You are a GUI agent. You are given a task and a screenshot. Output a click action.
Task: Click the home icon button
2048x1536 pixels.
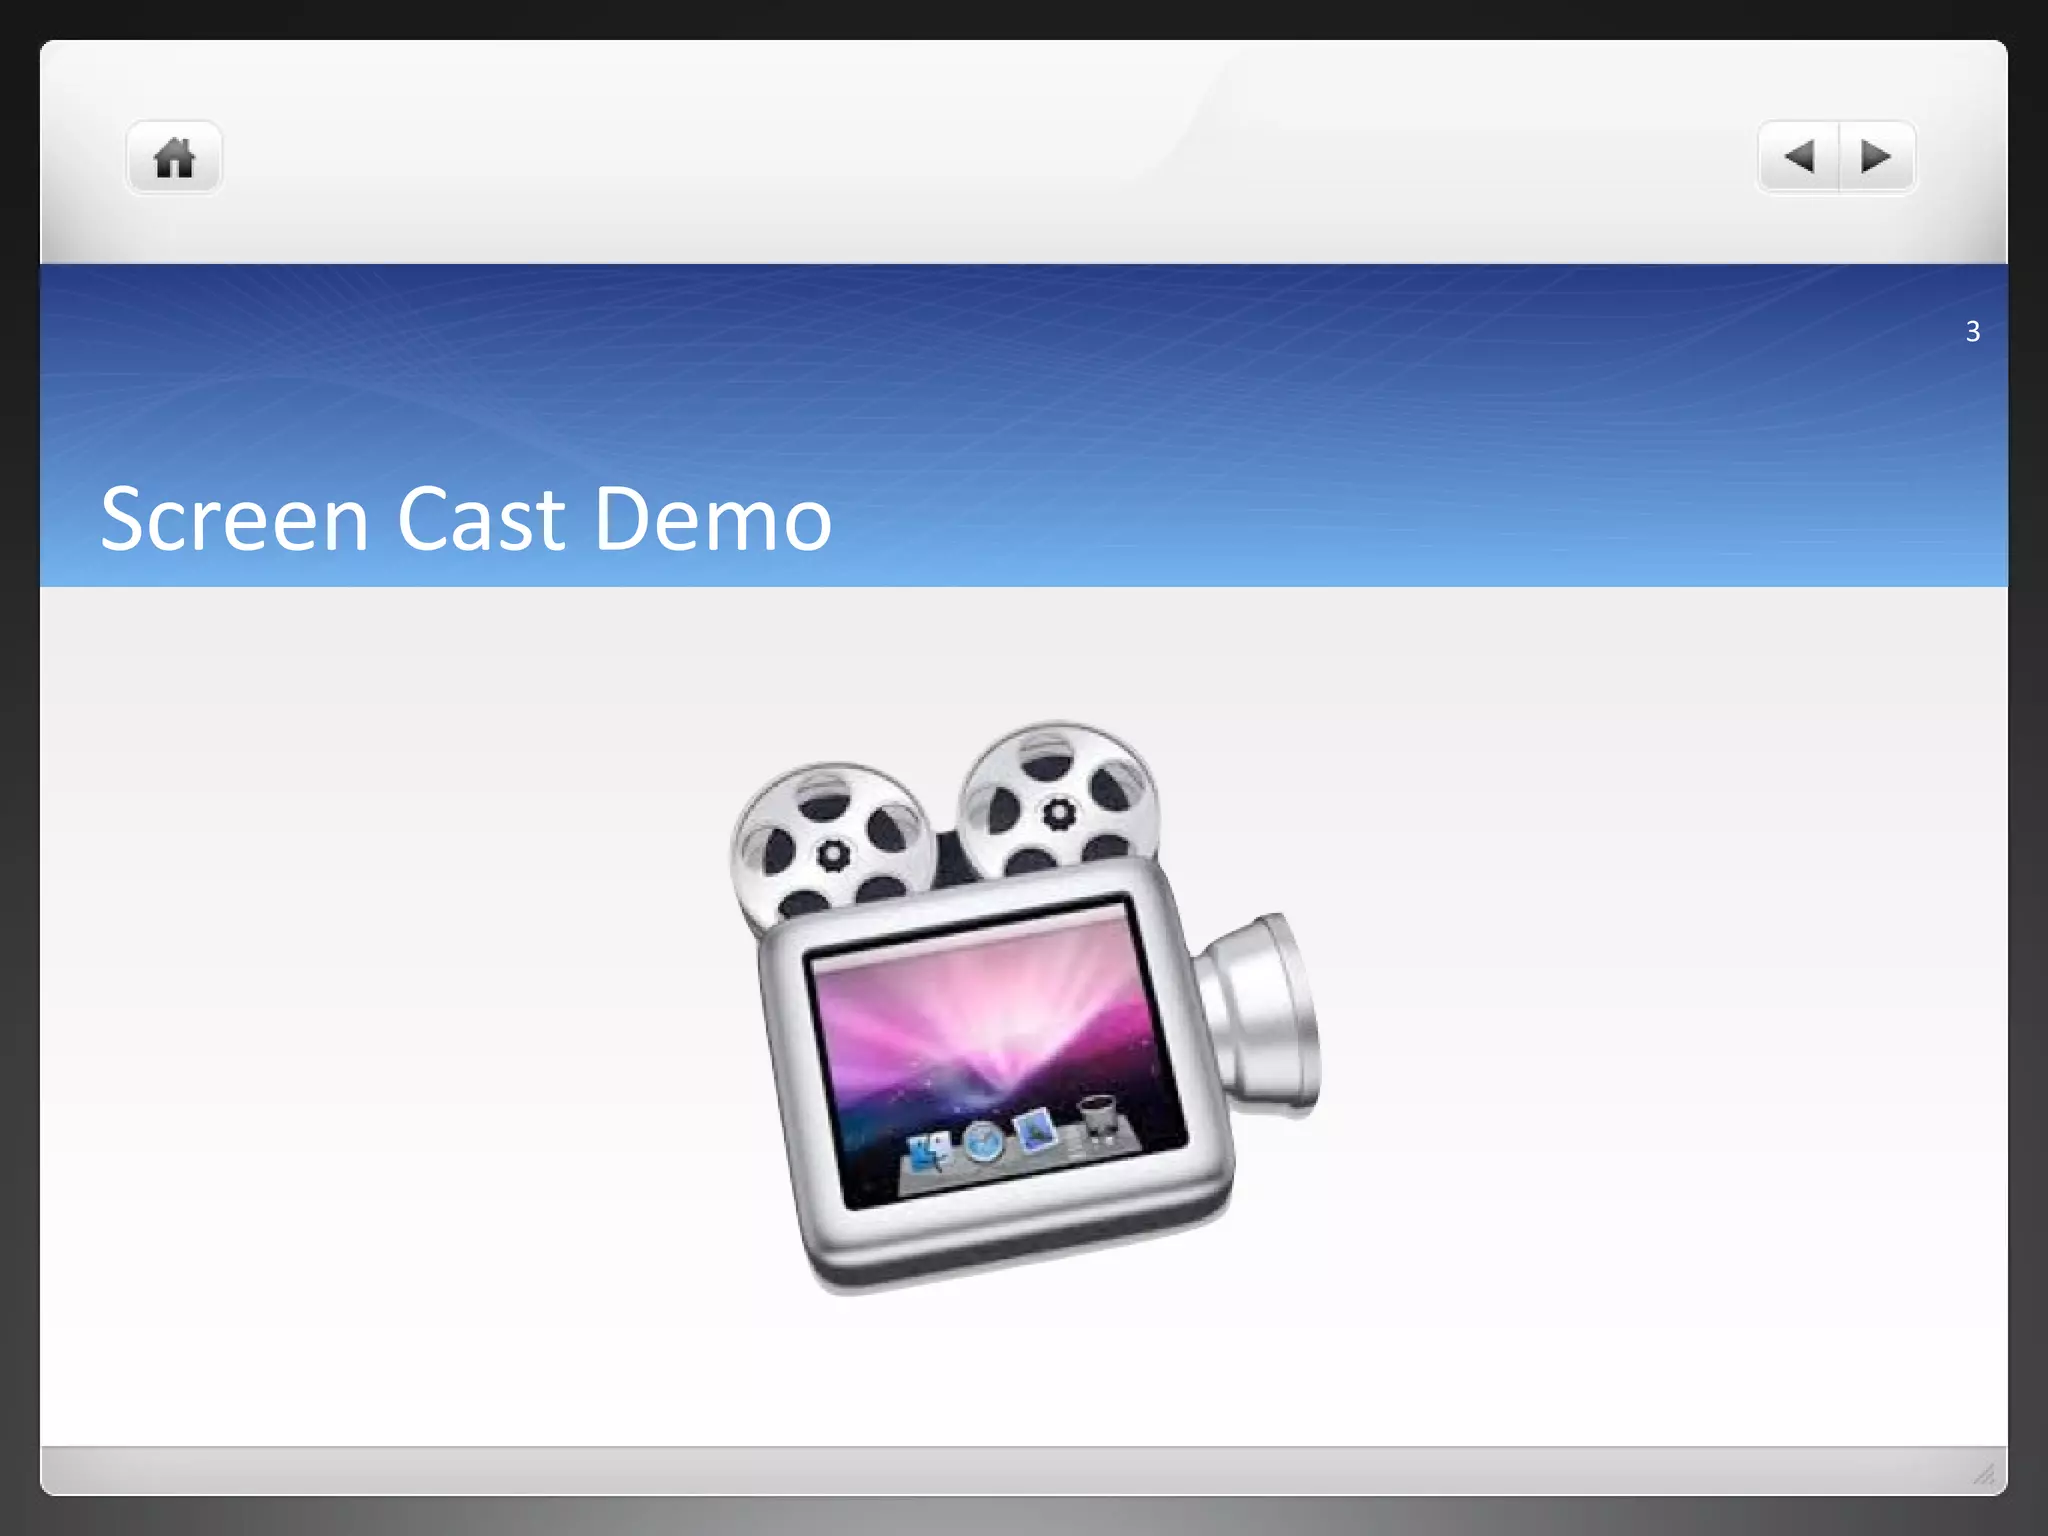click(174, 158)
